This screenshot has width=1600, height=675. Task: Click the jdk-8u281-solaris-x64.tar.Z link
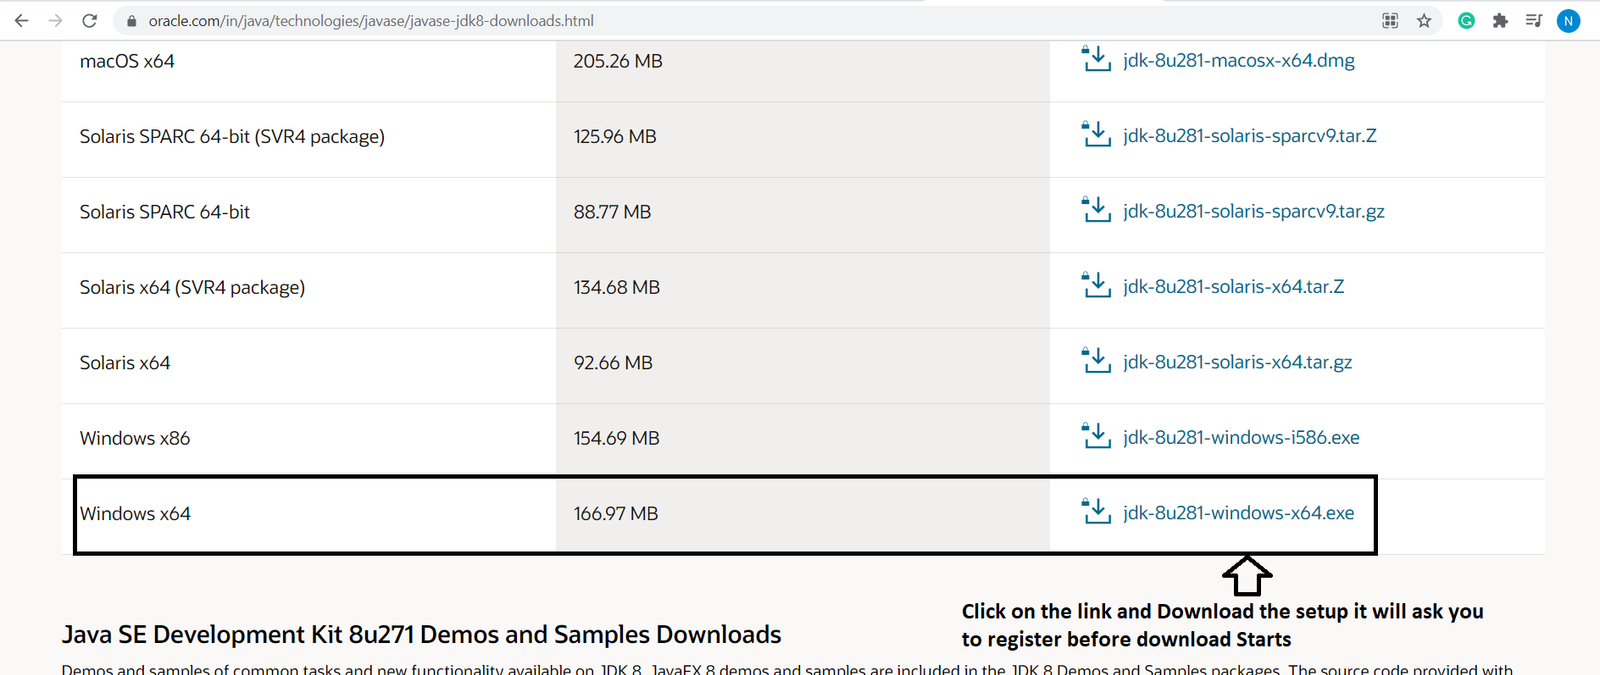[x=1233, y=287]
